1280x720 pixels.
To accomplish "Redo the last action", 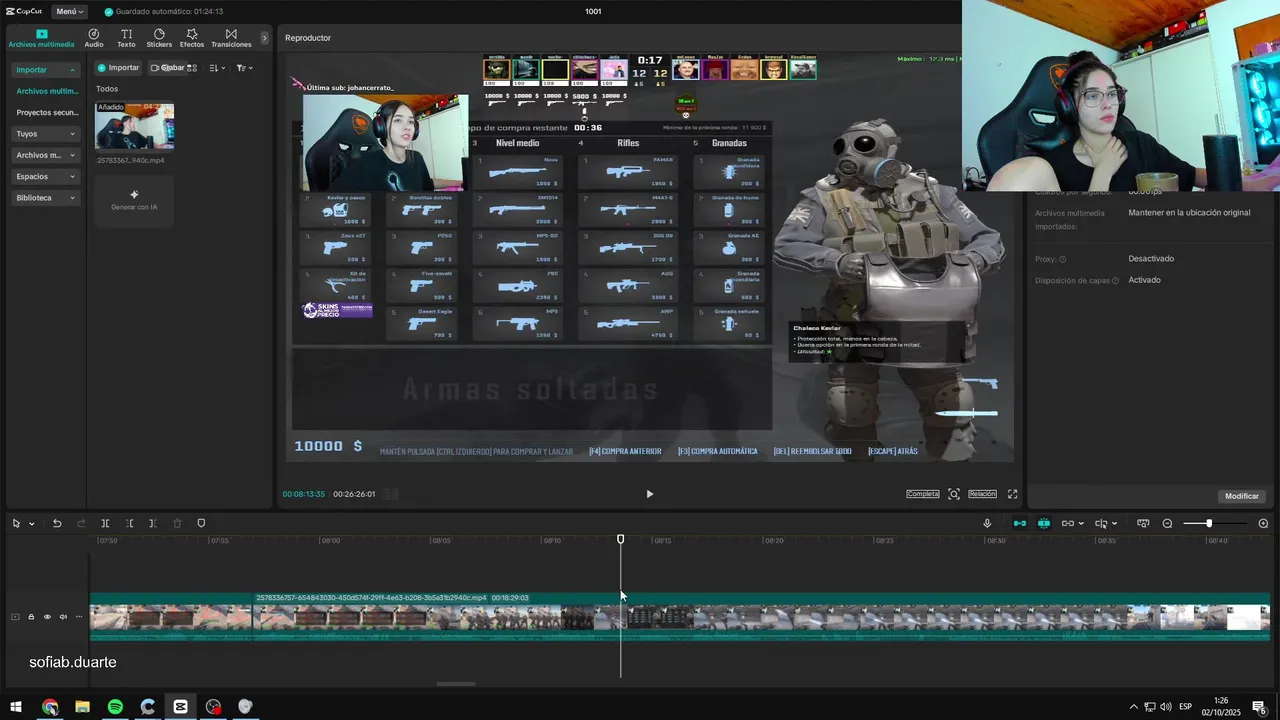I will coord(80,523).
